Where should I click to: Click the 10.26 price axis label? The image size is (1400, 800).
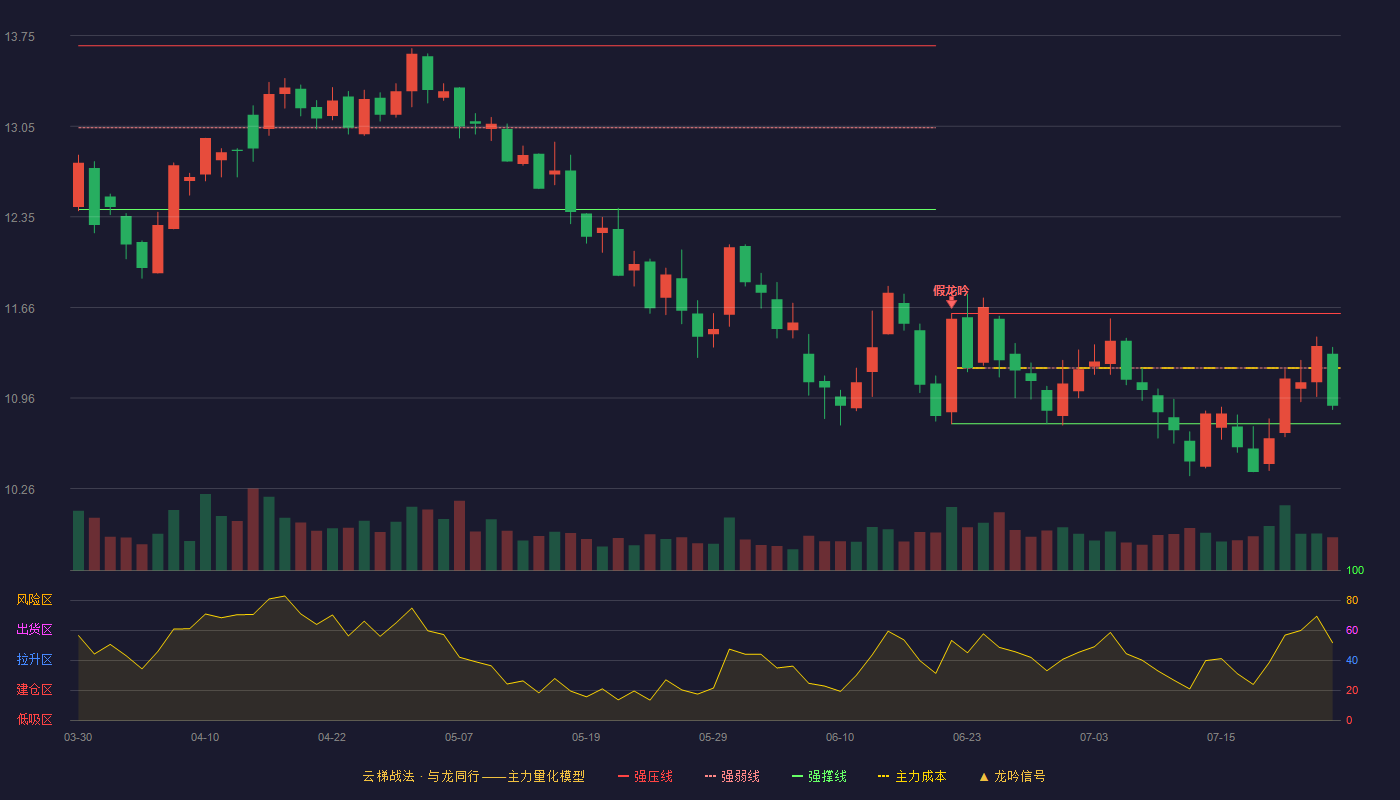click(19, 489)
